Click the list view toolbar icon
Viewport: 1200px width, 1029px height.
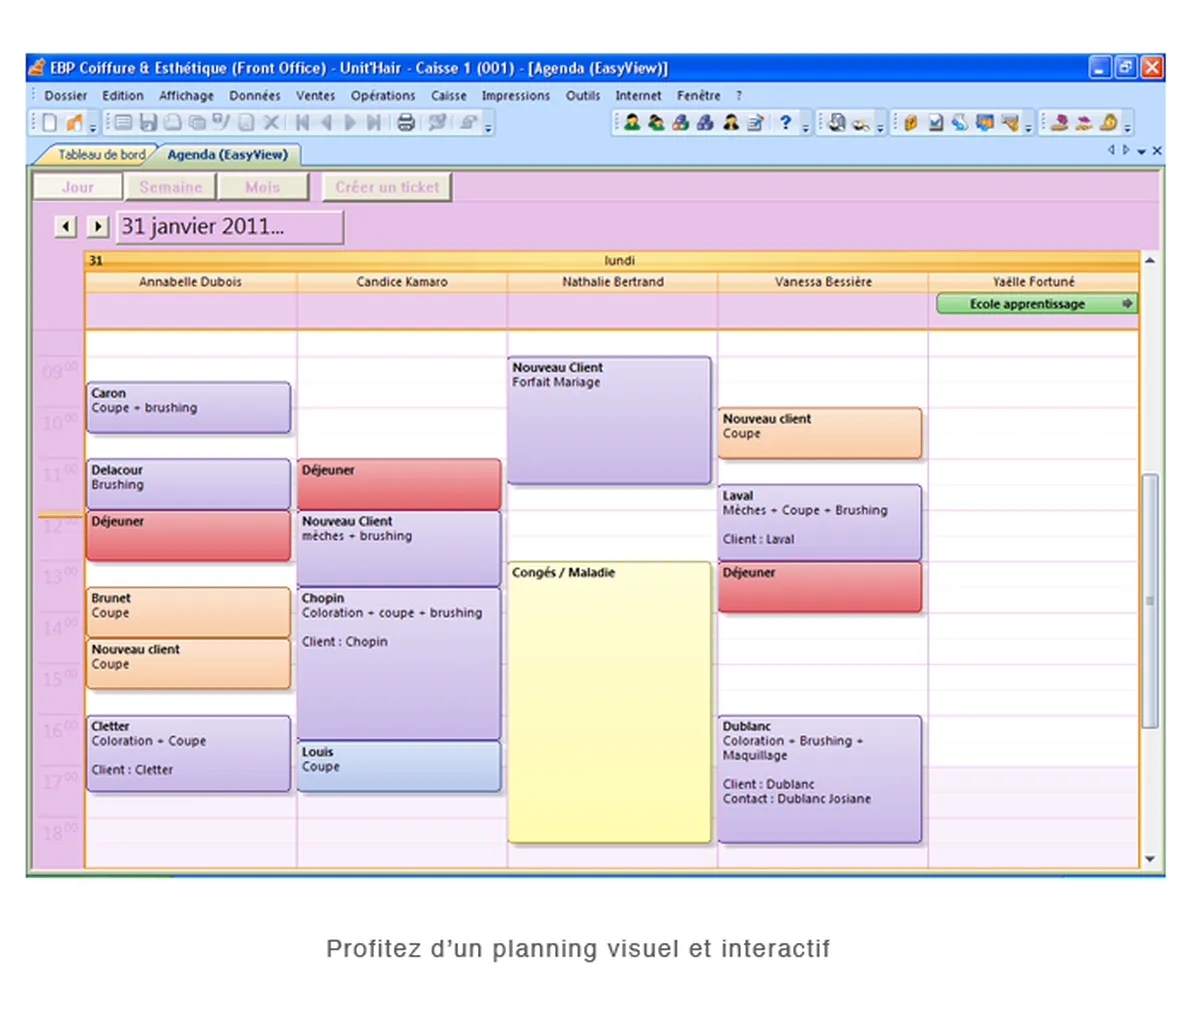click(122, 123)
